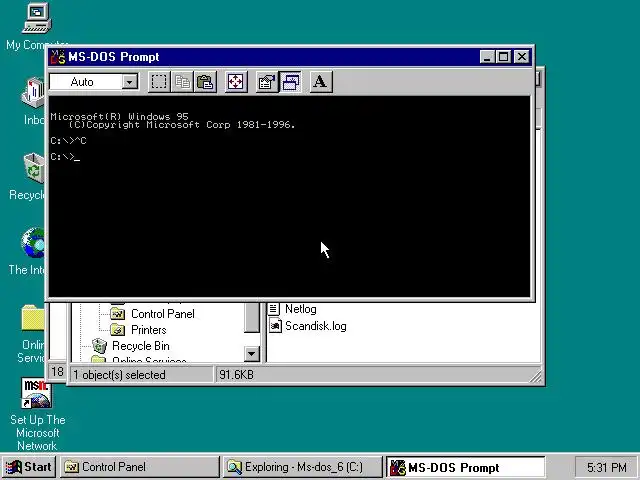Screen dimensions: 640x480
Task: Click the Explorer window resize grip
Action: click(x=536, y=376)
